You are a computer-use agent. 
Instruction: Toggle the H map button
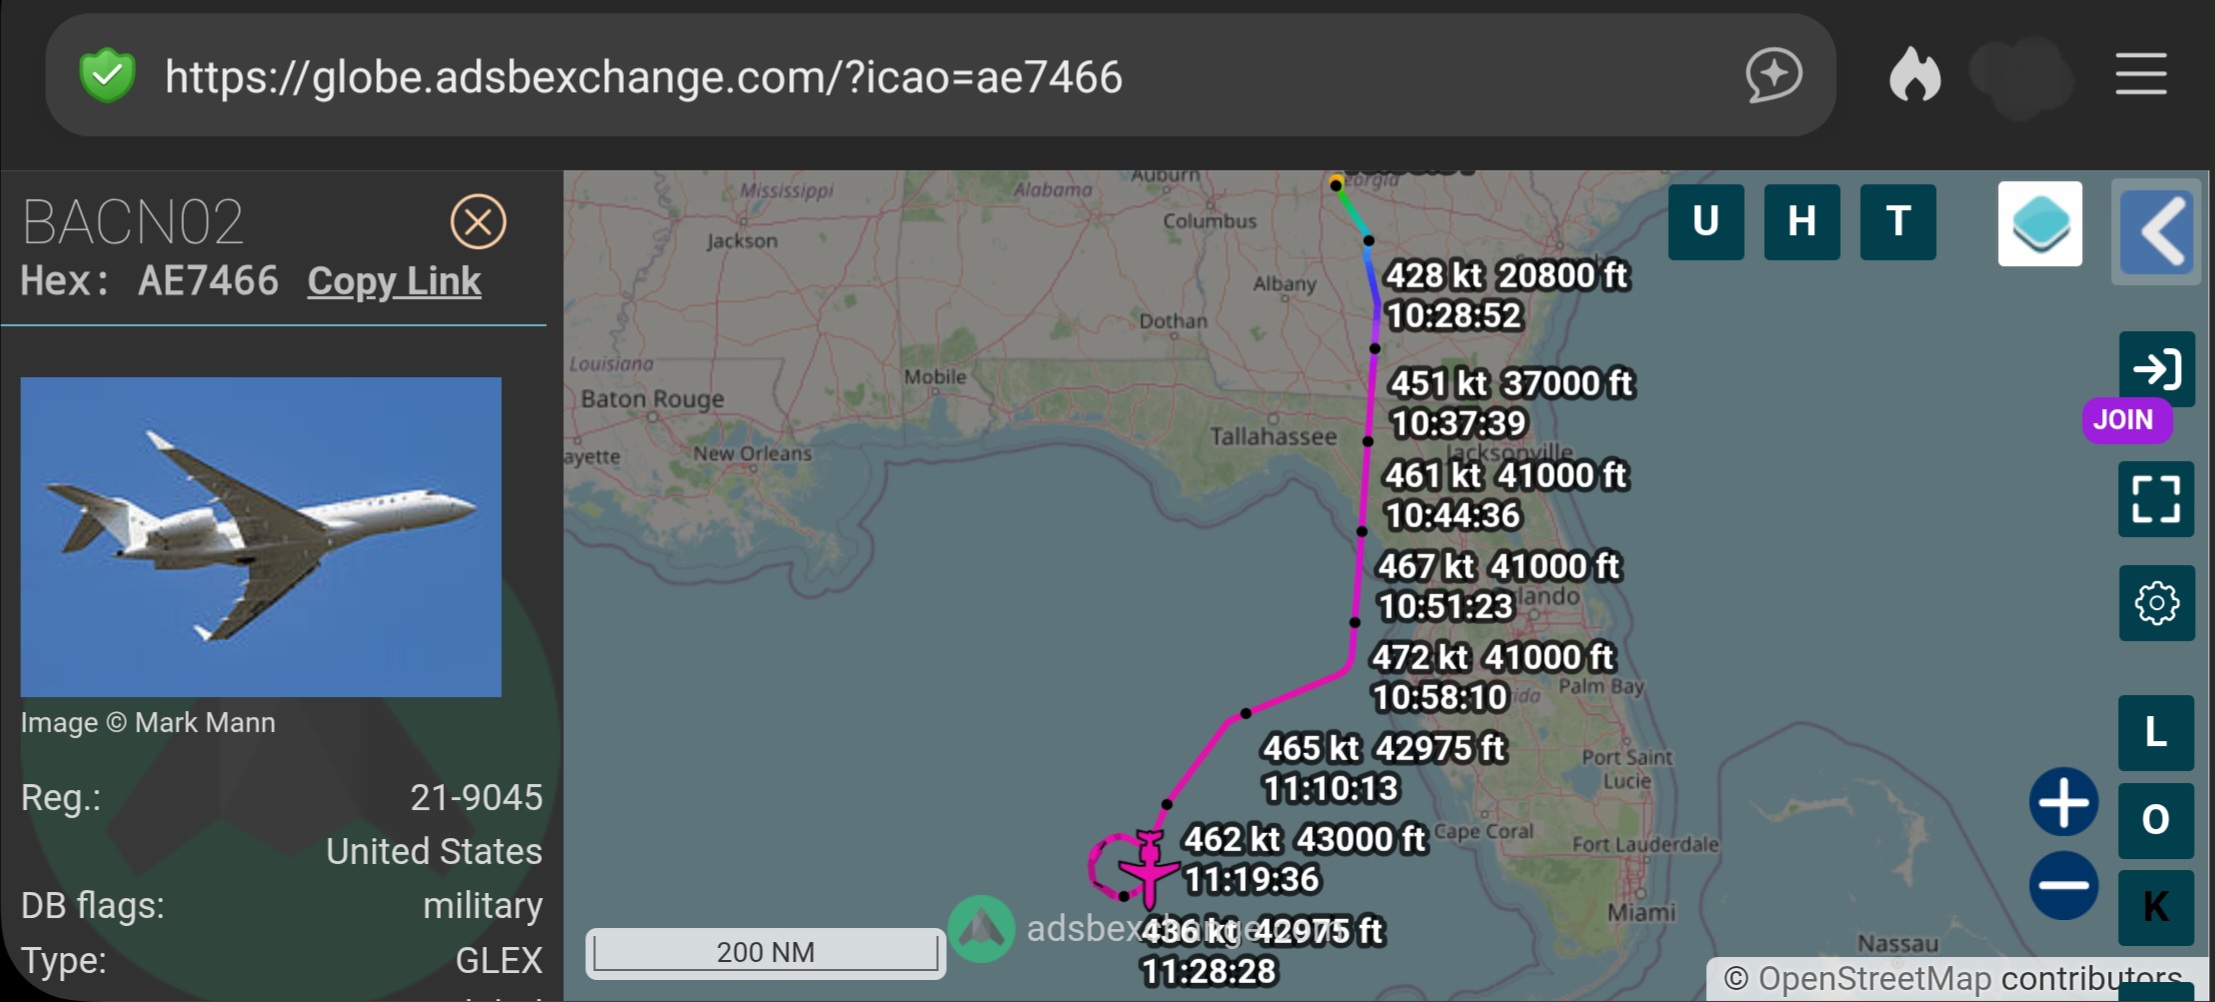1802,222
